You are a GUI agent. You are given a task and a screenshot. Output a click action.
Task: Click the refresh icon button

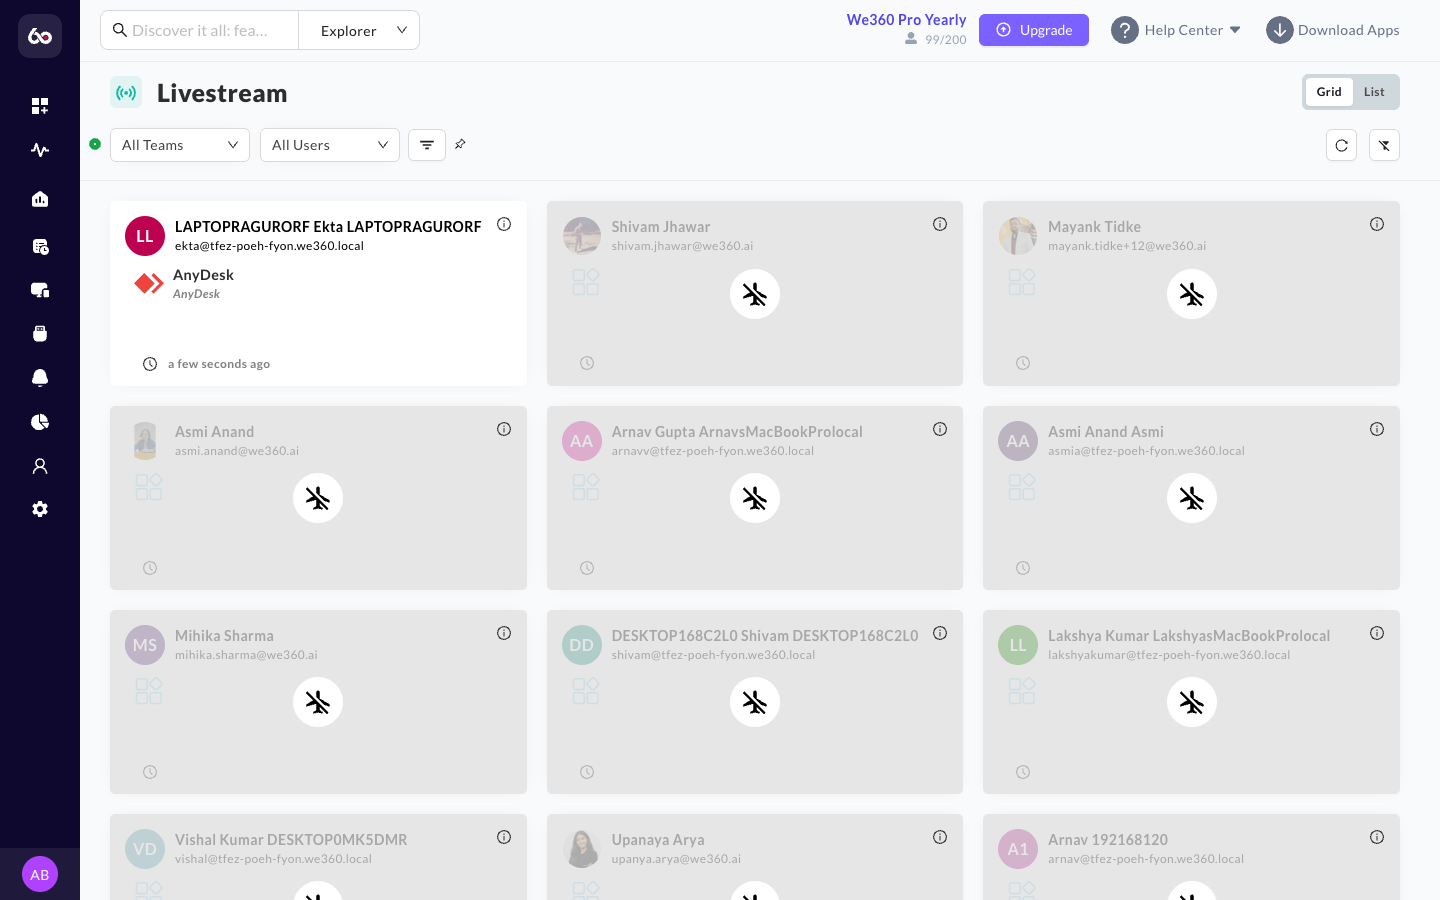pyautogui.click(x=1342, y=145)
